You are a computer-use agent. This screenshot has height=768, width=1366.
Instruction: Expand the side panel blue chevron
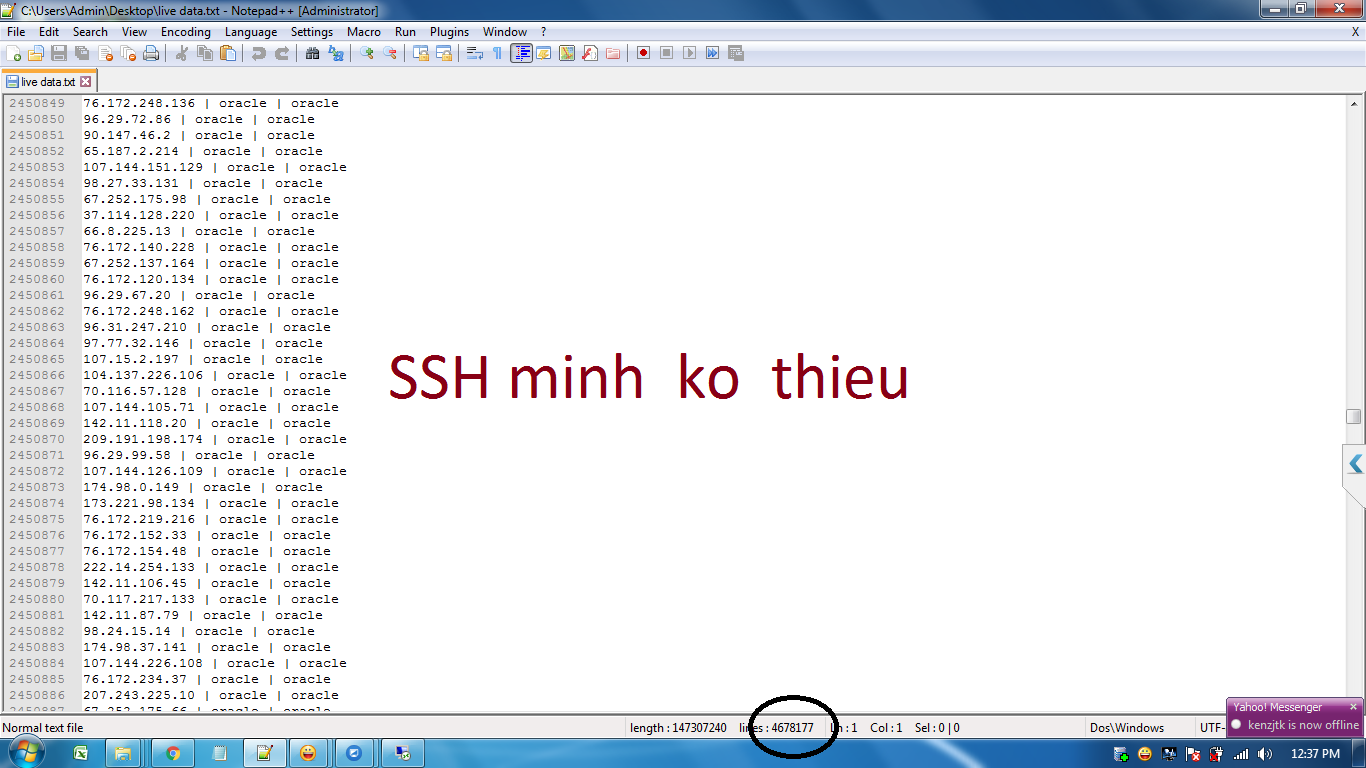(x=1355, y=464)
